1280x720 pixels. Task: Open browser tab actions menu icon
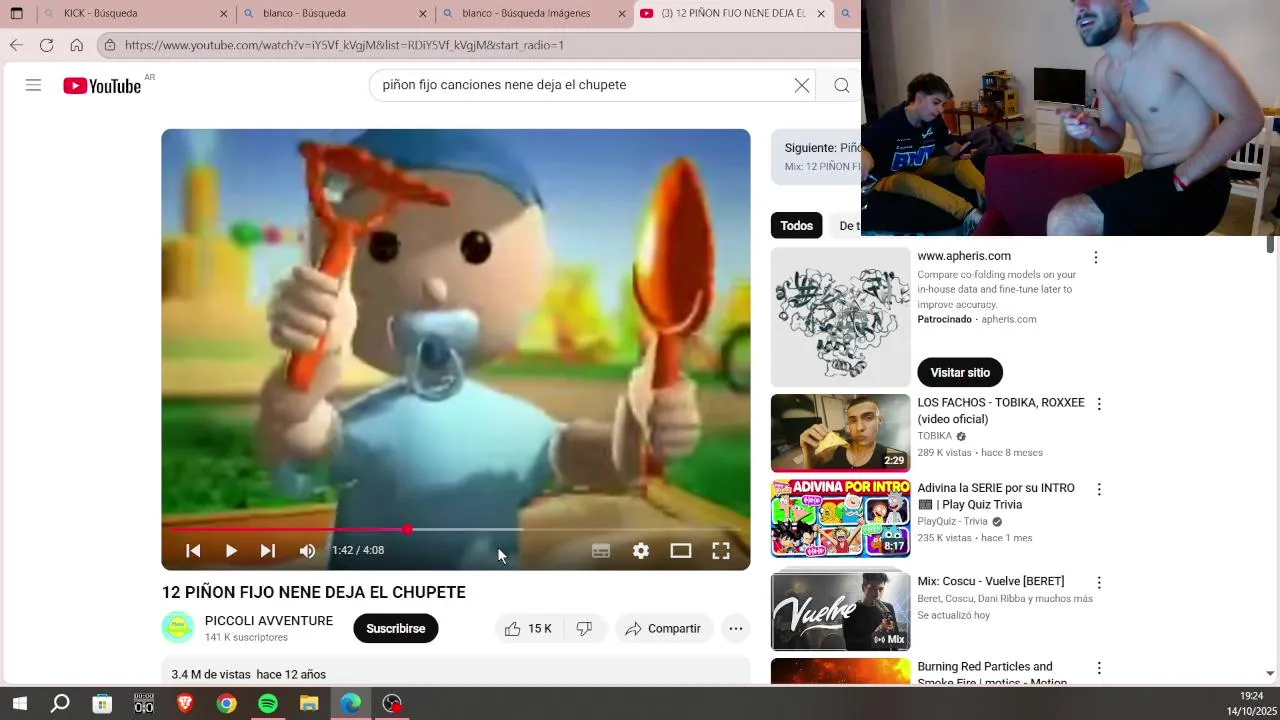coord(16,14)
